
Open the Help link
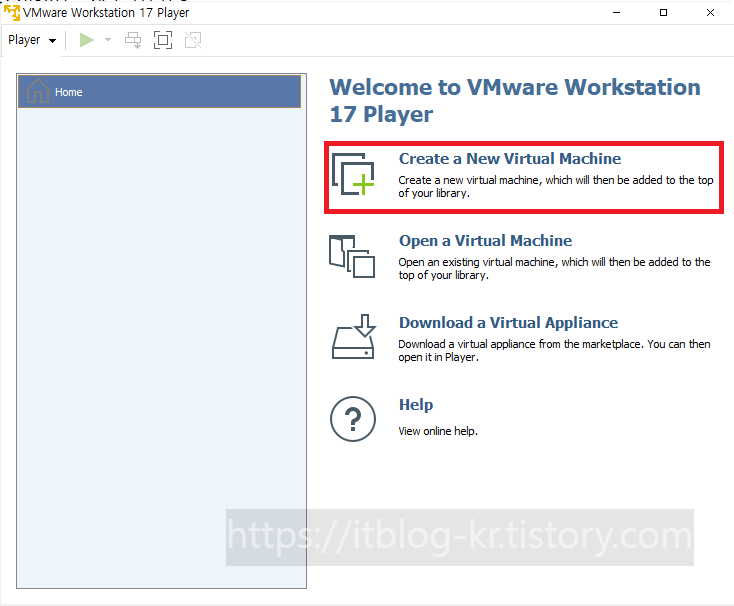416,405
